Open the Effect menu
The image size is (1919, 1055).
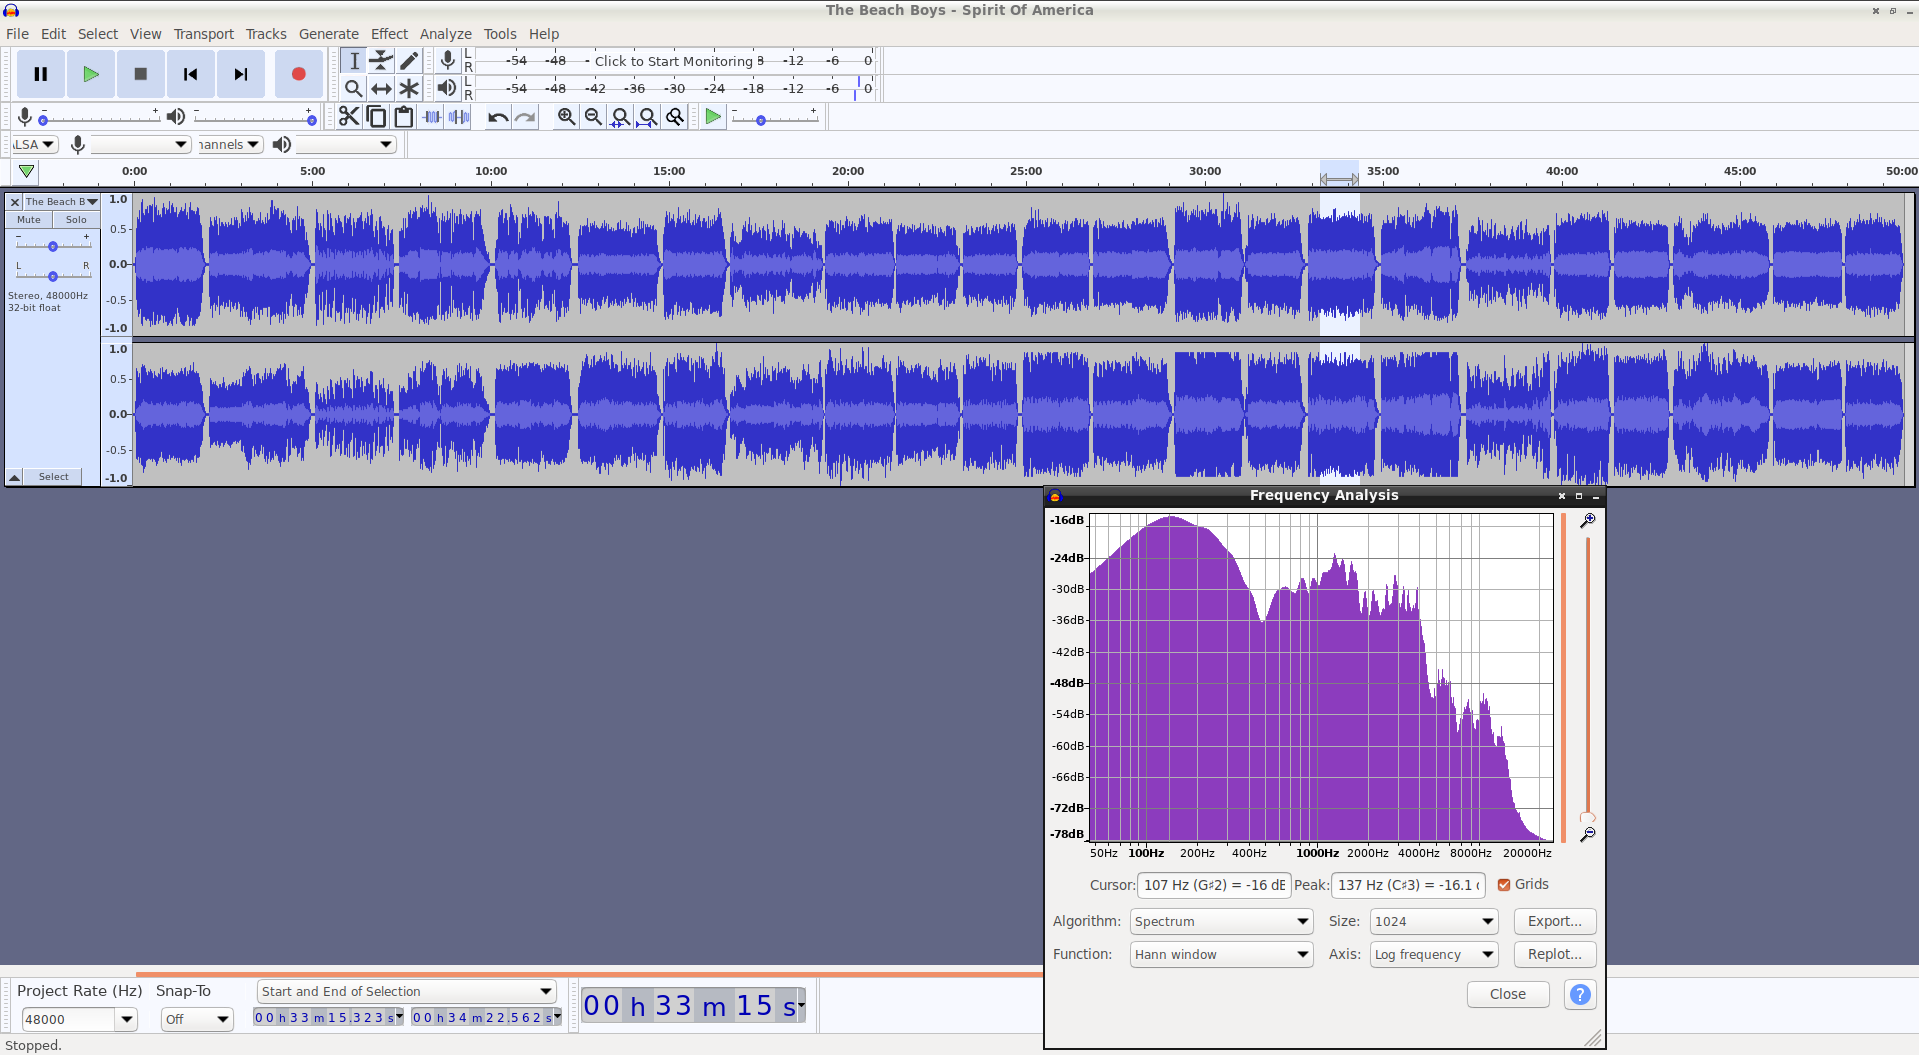389,34
